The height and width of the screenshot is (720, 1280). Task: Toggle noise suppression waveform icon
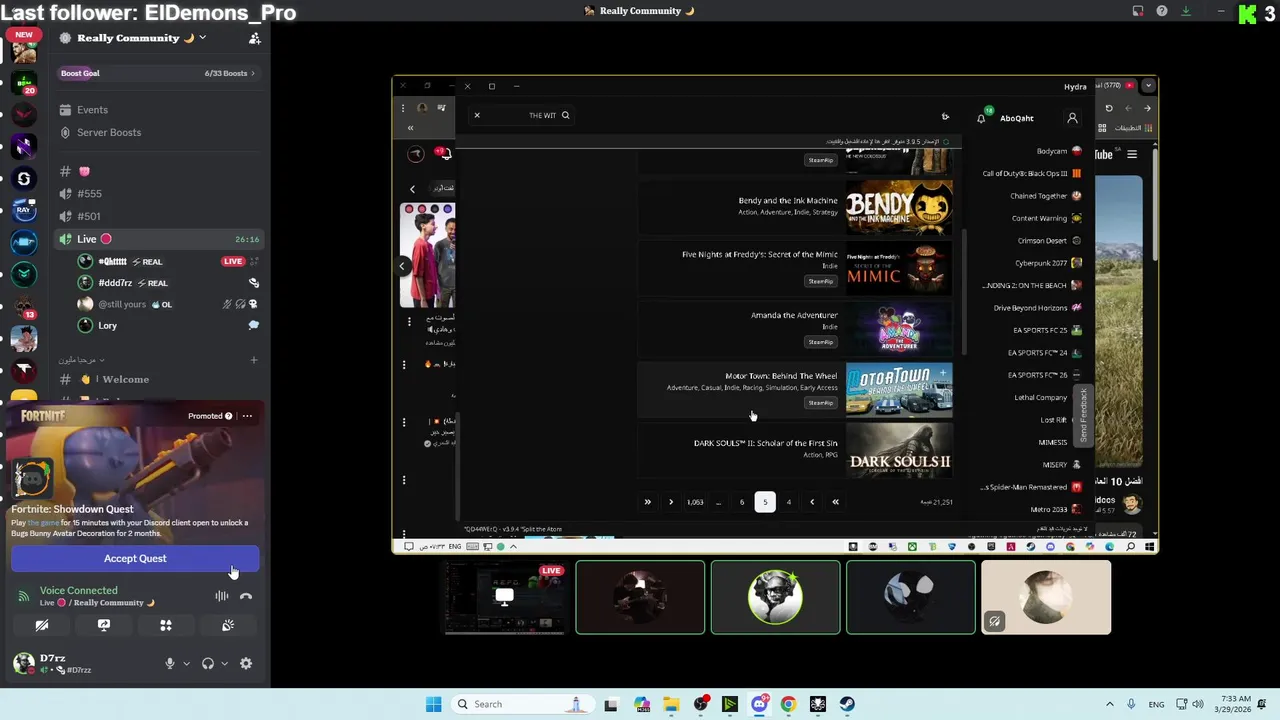[x=222, y=596]
